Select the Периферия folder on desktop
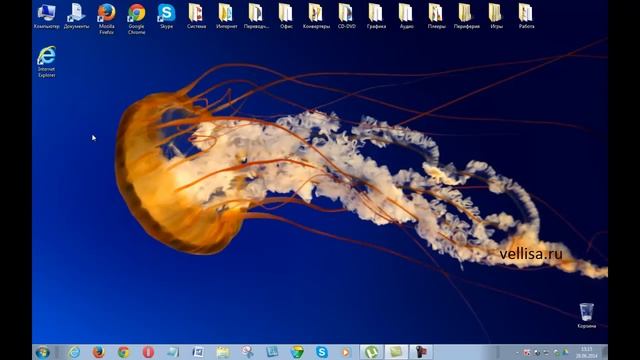The height and width of the screenshot is (360, 640). pyautogui.click(x=467, y=16)
